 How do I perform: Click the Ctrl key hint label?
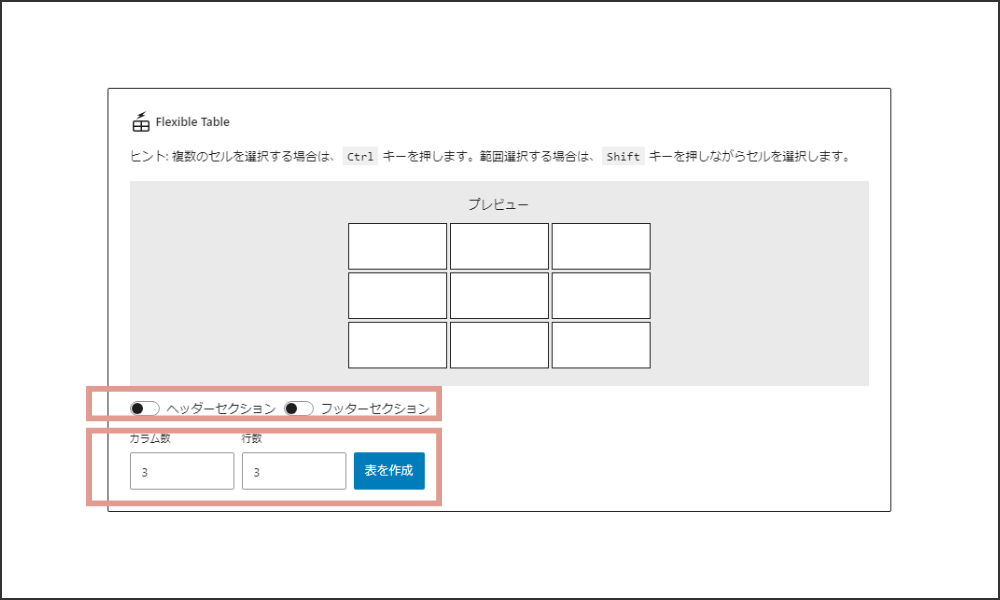click(x=360, y=156)
